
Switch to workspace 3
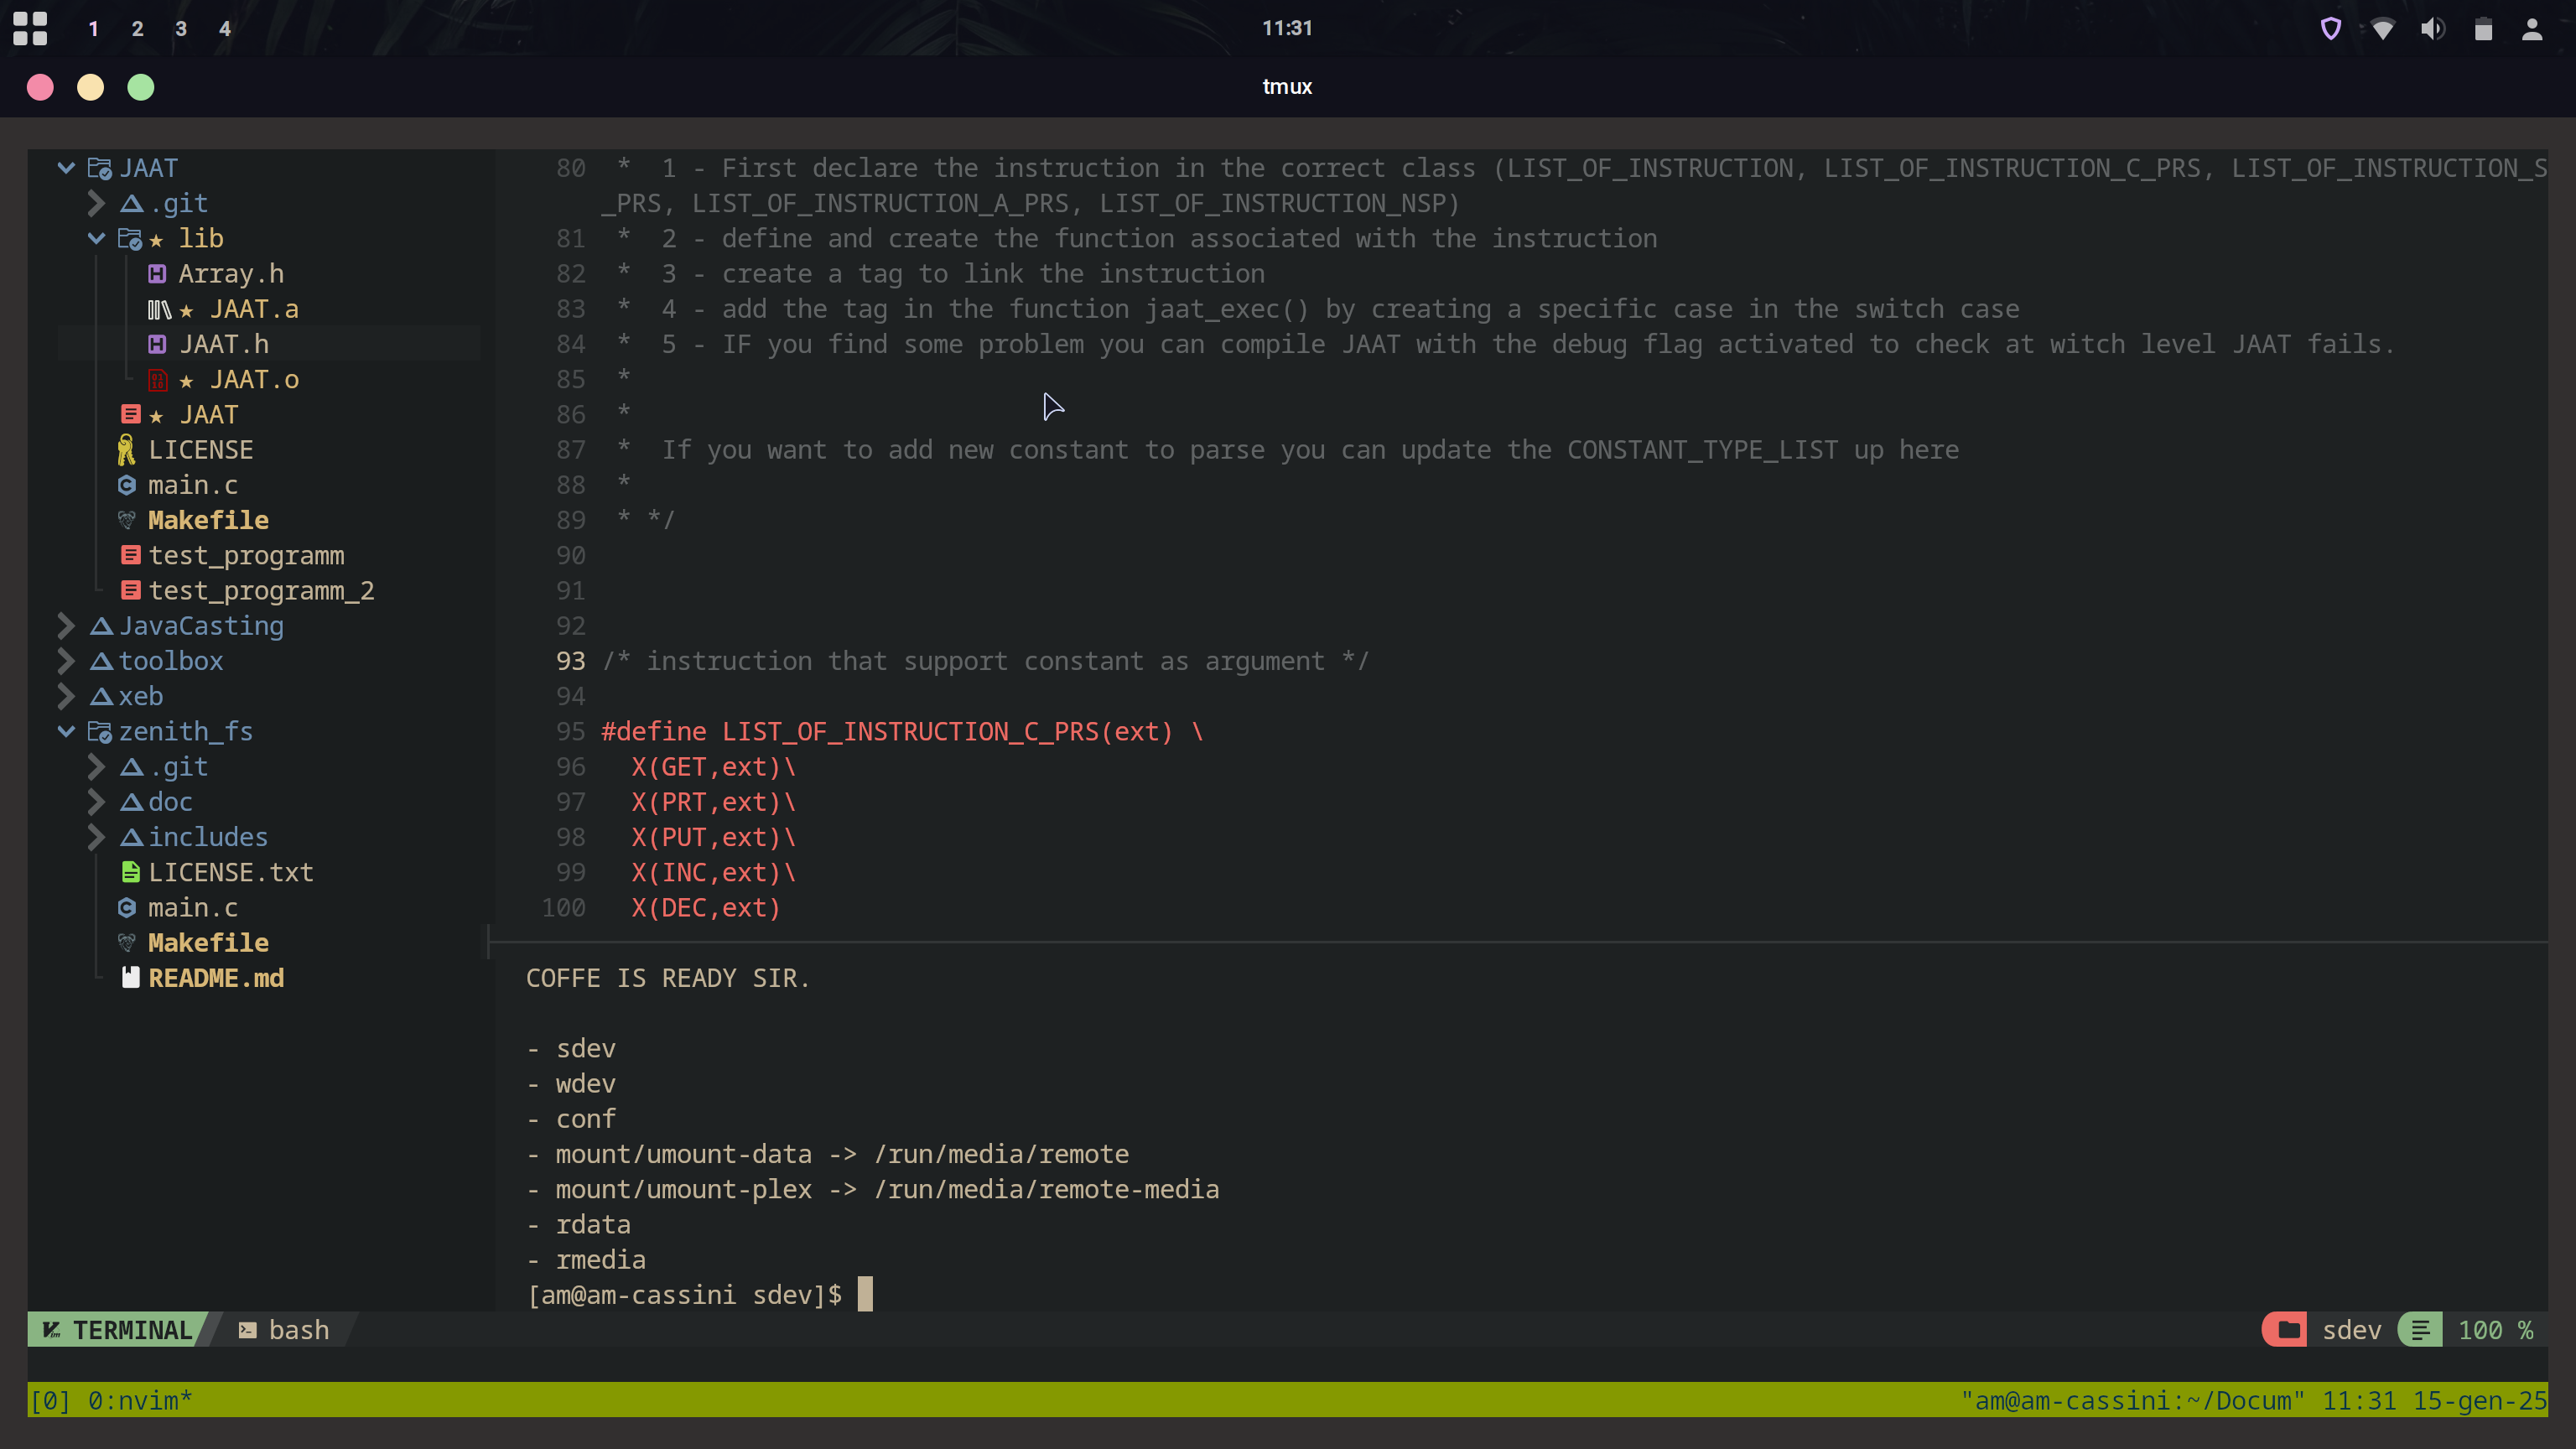(x=181, y=29)
